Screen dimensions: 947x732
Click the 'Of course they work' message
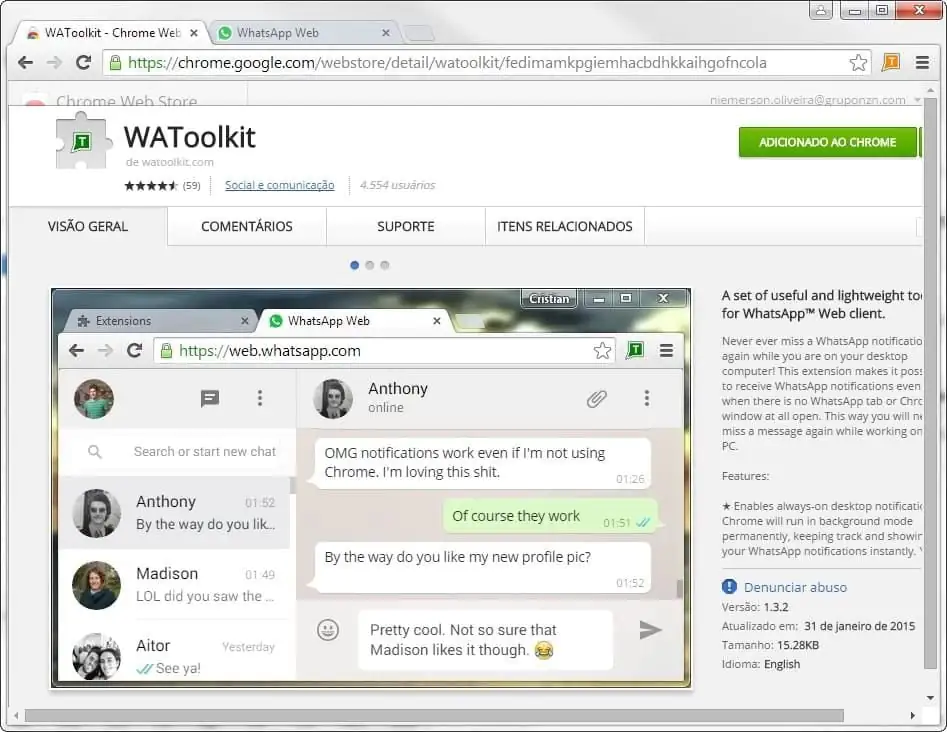(x=550, y=516)
